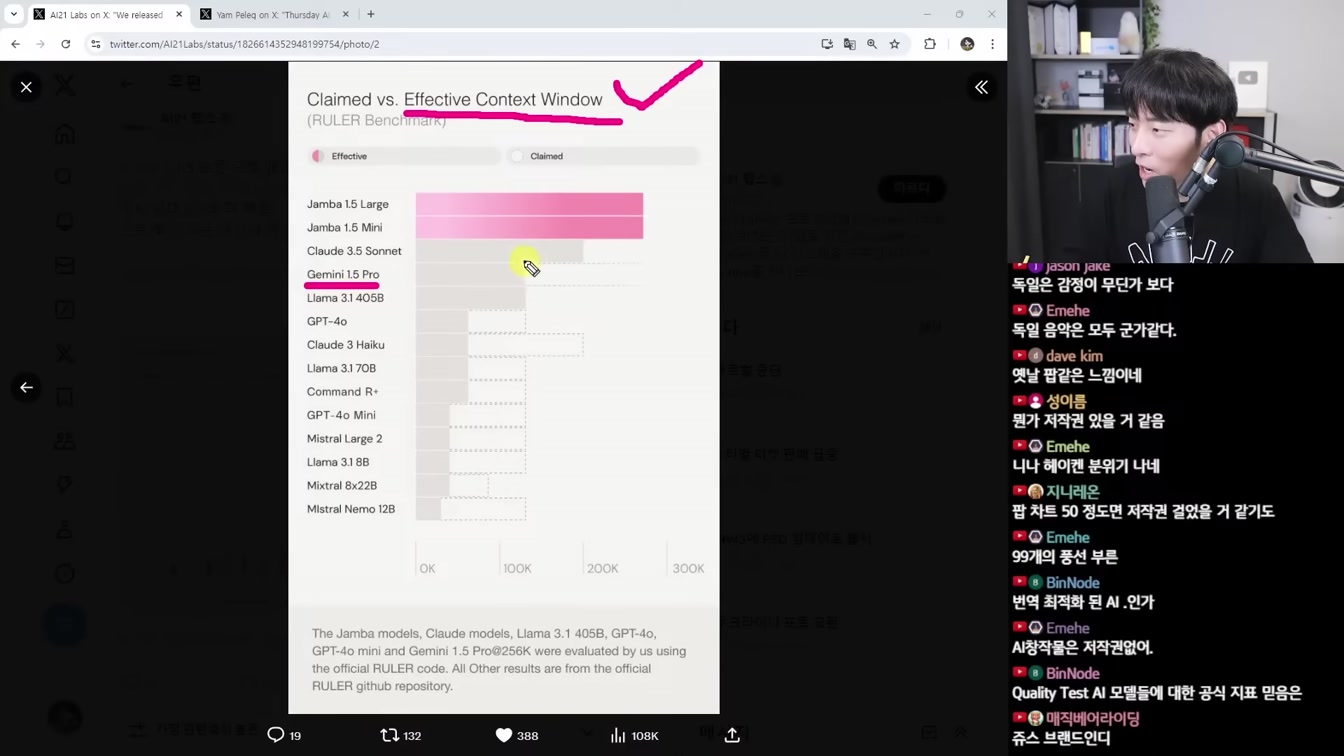This screenshot has height=756, width=1344.
Task: Collapse the side panel with the double chevron
Action: tap(981, 87)
